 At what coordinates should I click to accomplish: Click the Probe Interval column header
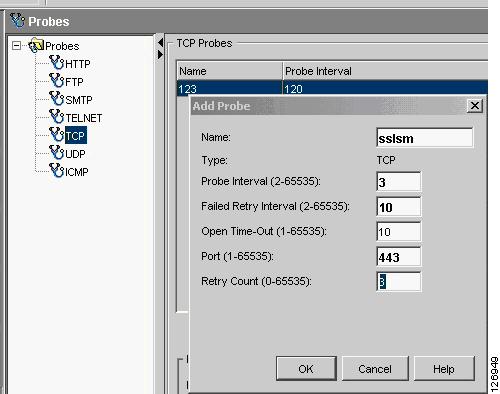[385, 71]
